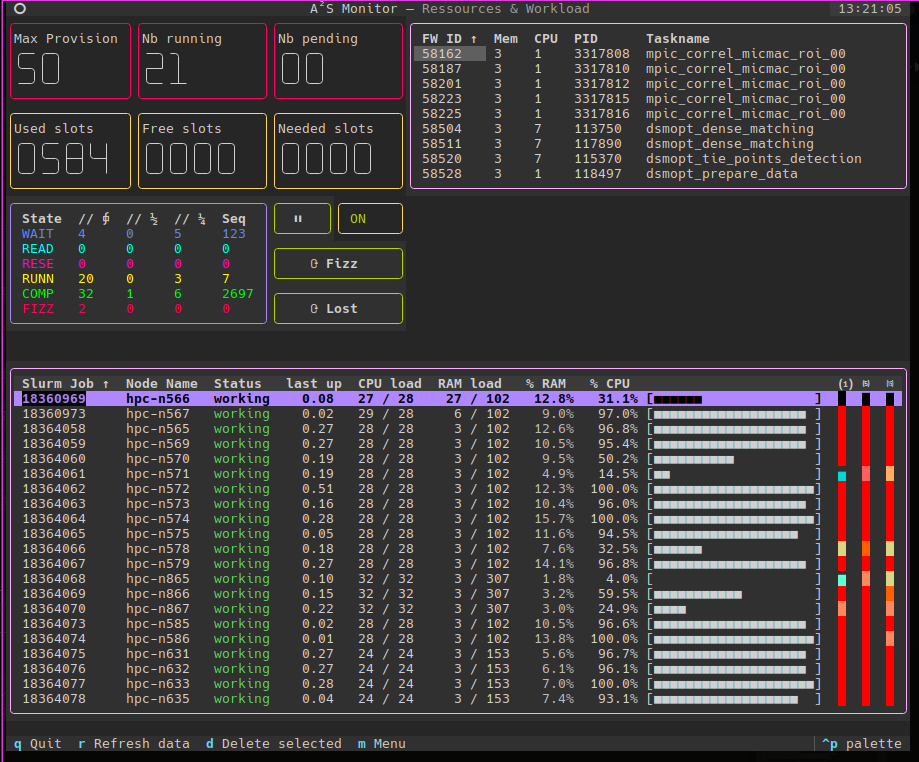The image size is (919, 762).
Task: Click the (r) column header icon
Action: pyautogui.click(x=888, y=383)
